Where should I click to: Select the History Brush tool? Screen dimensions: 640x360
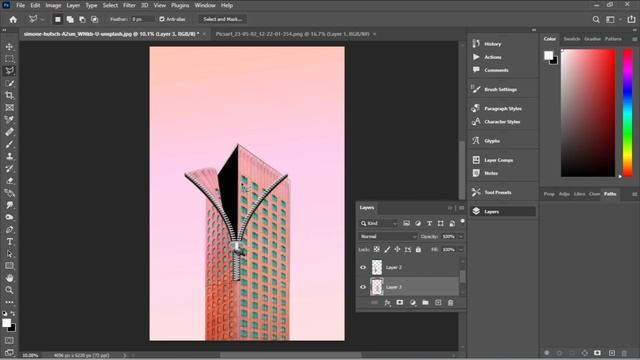click(9, 169)
